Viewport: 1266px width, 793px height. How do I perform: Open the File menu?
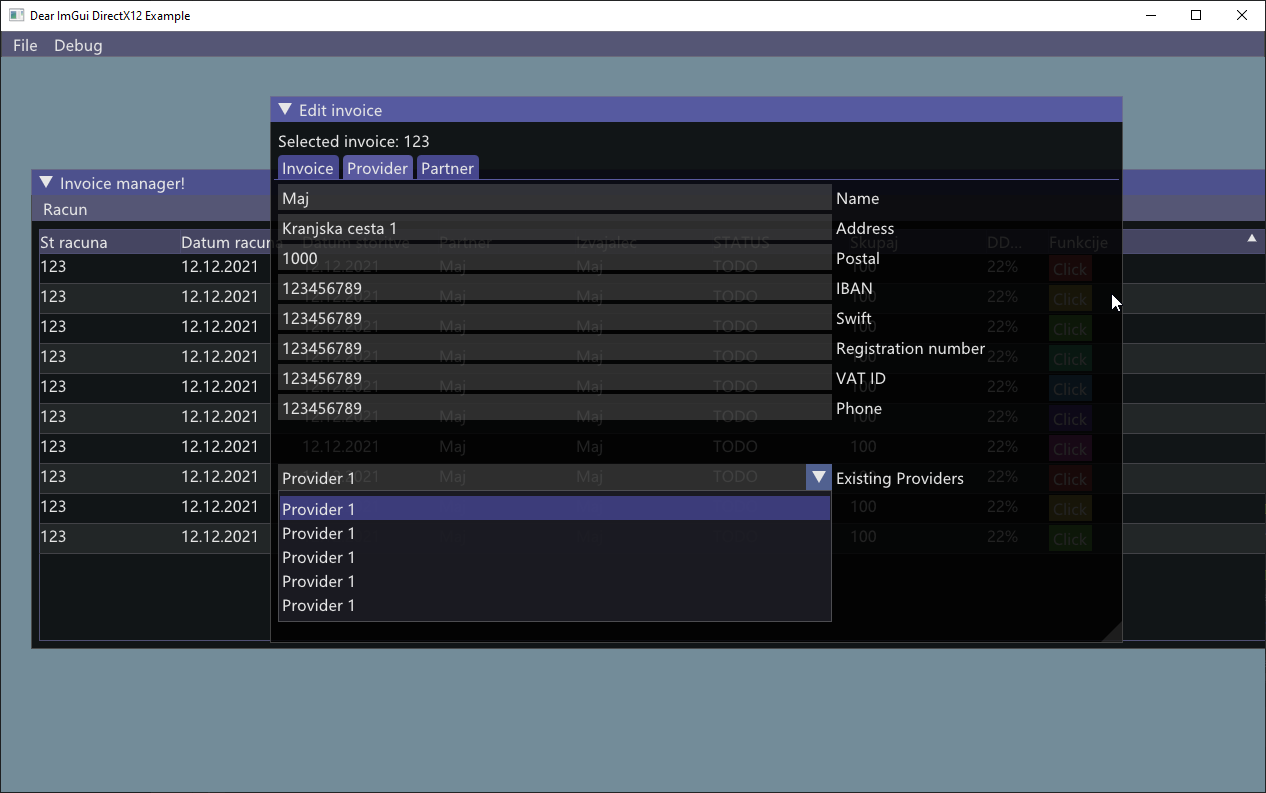[x=24, y=45]
